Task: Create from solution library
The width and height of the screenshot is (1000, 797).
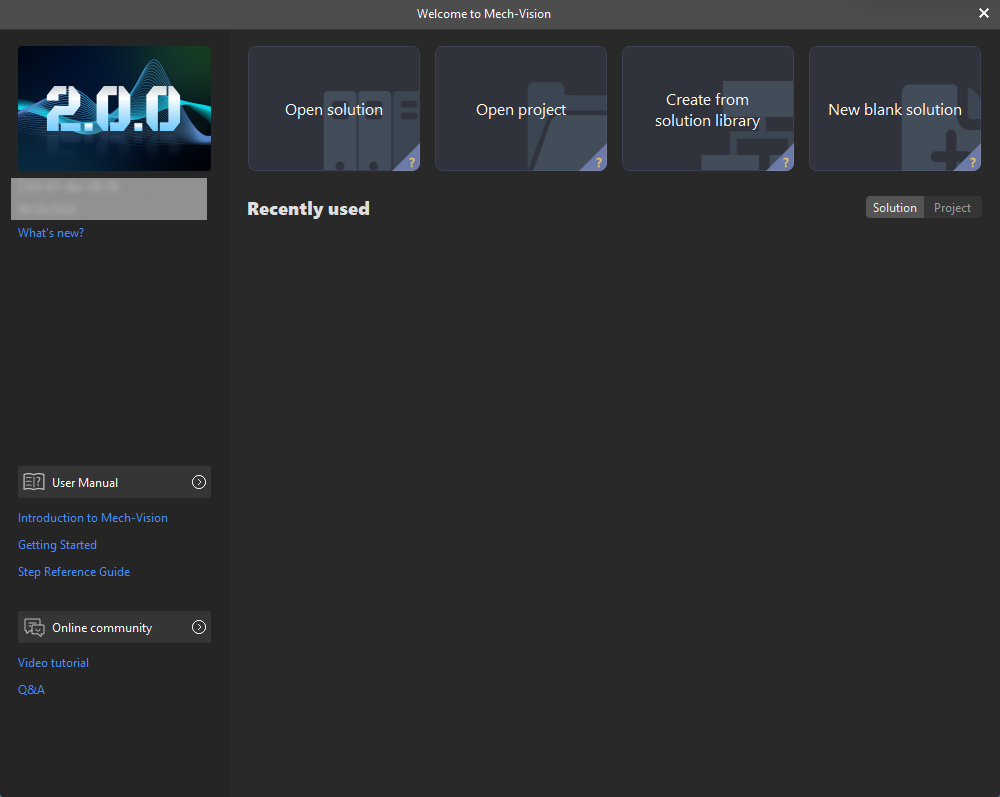Action: [707, 109]
